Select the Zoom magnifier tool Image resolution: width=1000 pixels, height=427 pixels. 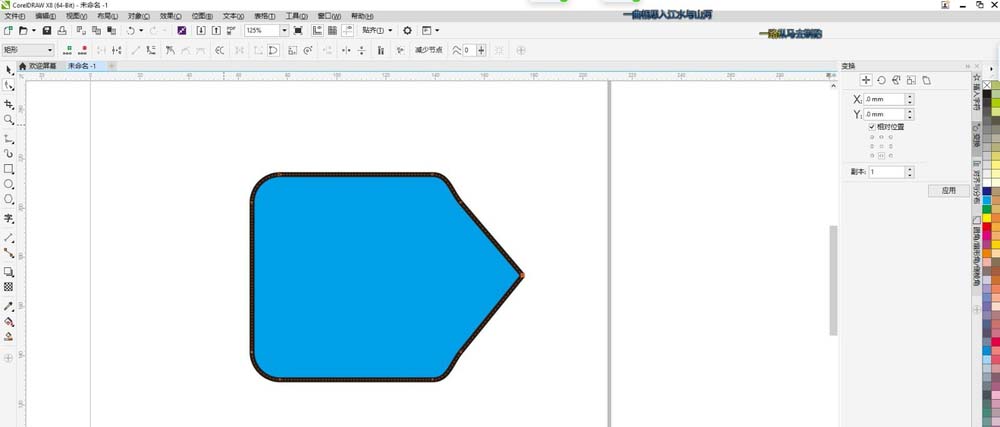(8, 119)
